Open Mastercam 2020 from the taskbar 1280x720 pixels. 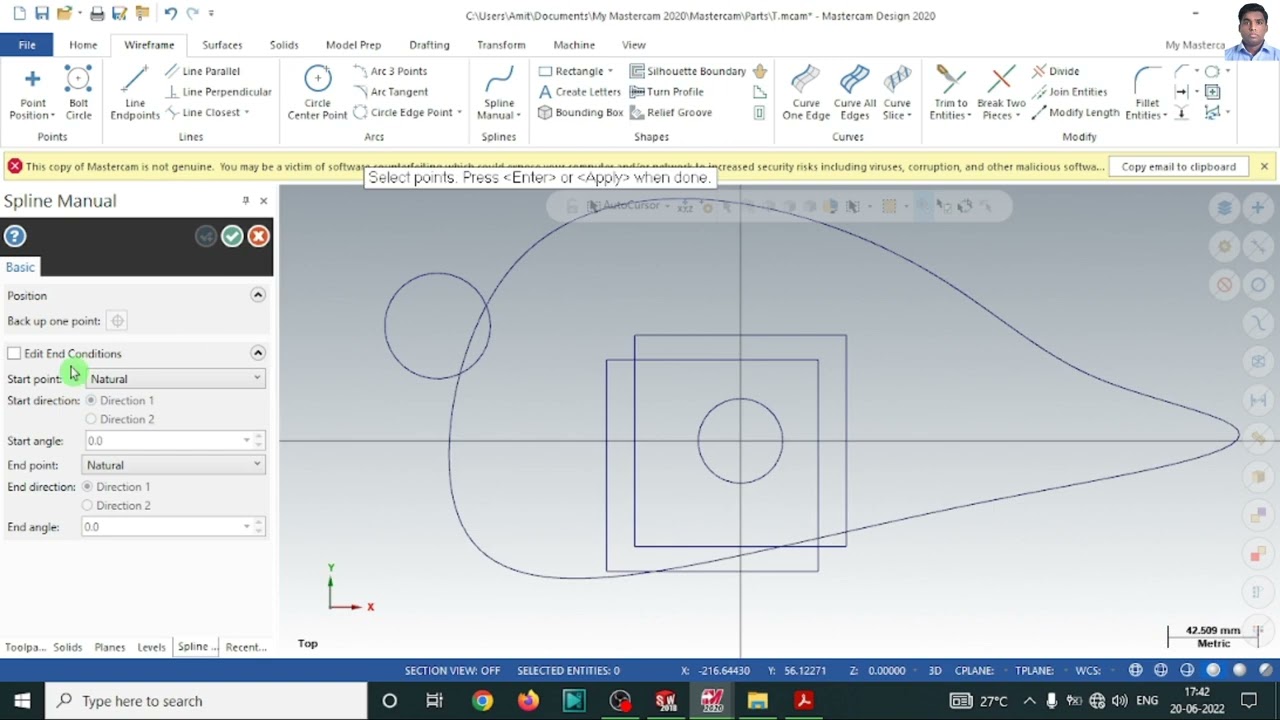(x=712, y=701)
